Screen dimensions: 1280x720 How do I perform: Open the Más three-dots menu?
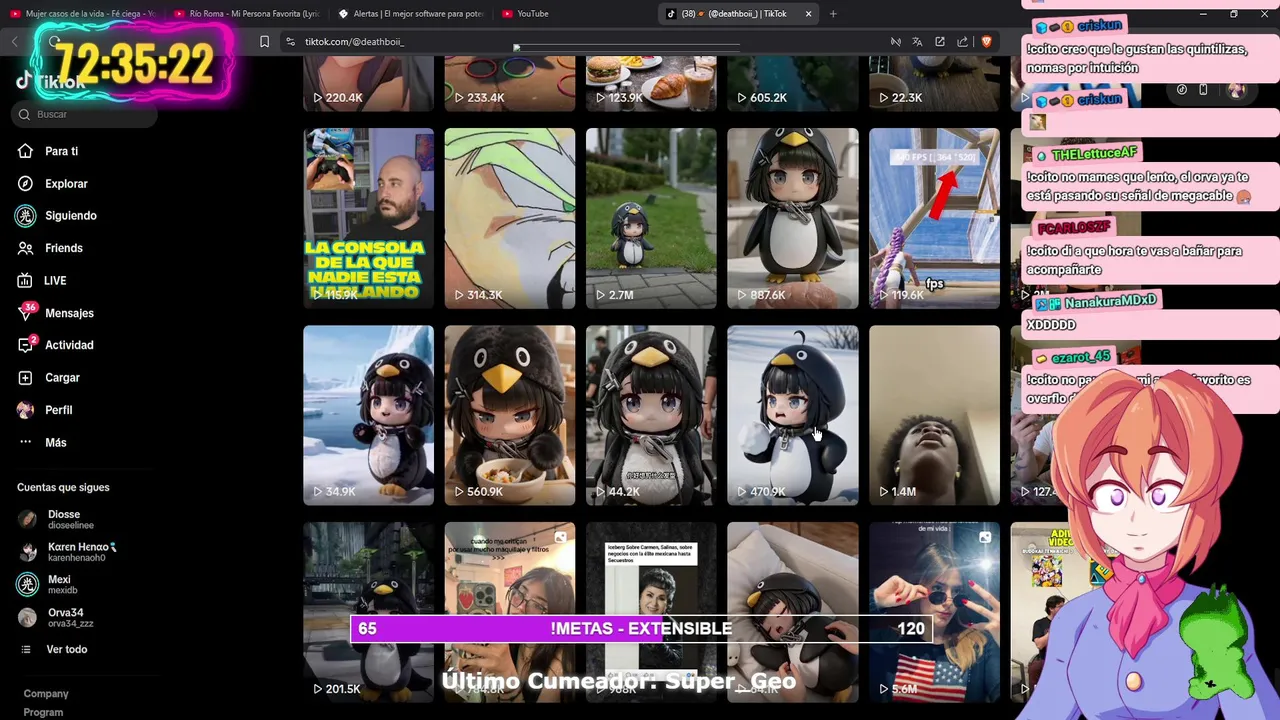[26, 442]
